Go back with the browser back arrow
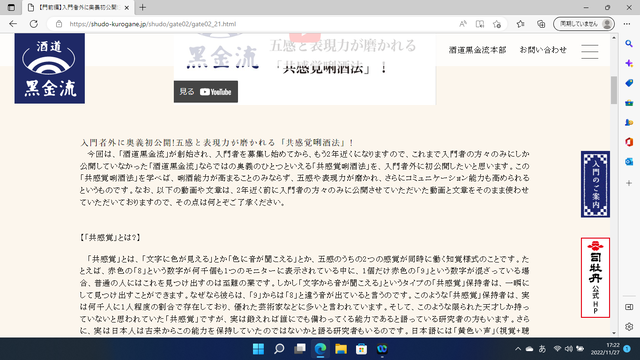The height and width of the screenshot is (360, 640). (13, 24)
